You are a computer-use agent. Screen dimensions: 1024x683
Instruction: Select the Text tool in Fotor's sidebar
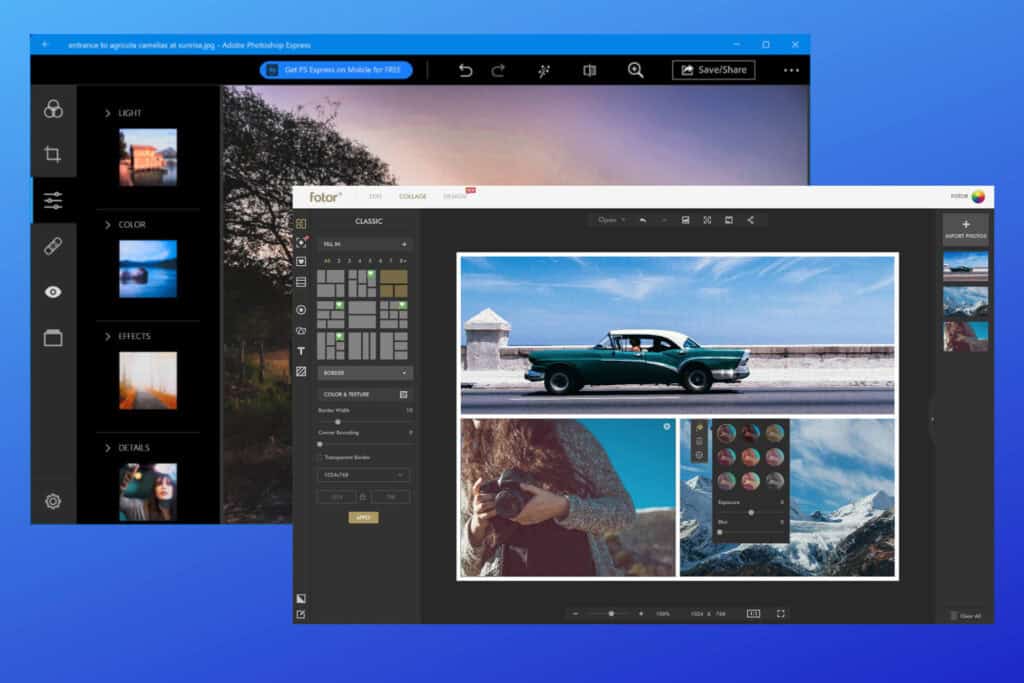pyautogui.click(x=303, y=351)
